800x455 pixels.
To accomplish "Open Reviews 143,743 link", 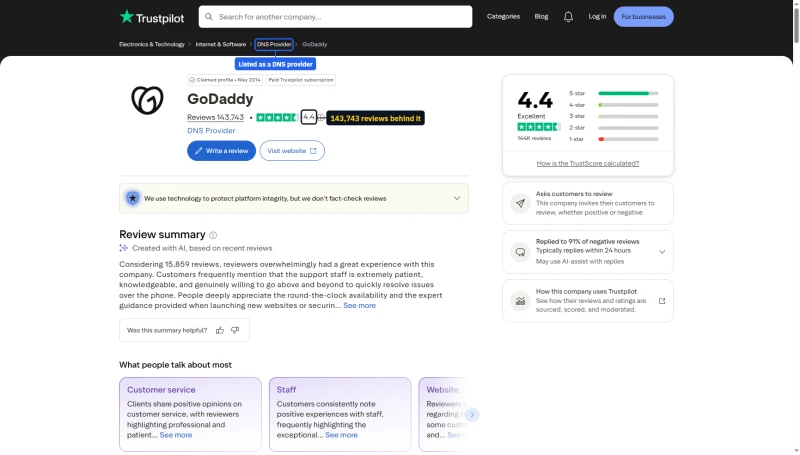I will click(x=215, y=117).
